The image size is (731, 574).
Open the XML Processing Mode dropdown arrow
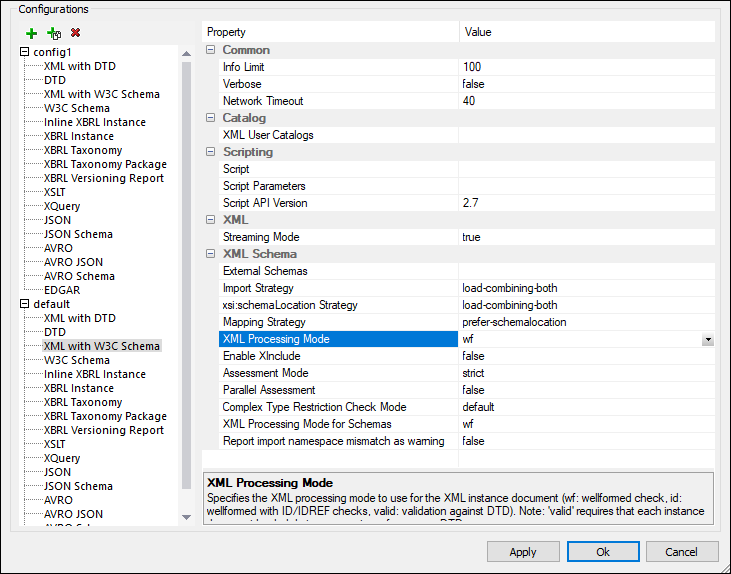[708, 340]
